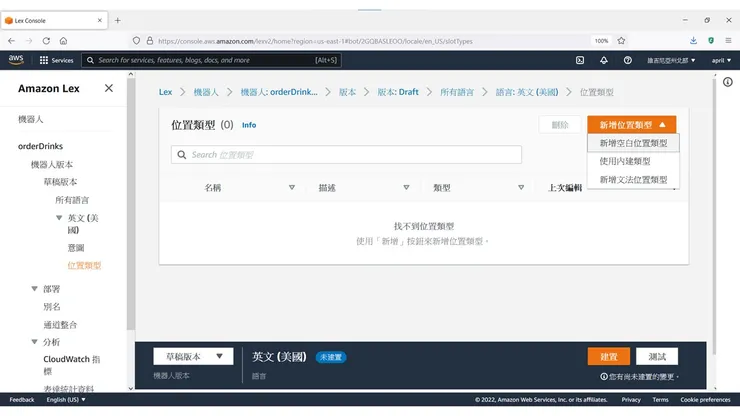Open 草稿版本 in the sidebar

(60, 182)
